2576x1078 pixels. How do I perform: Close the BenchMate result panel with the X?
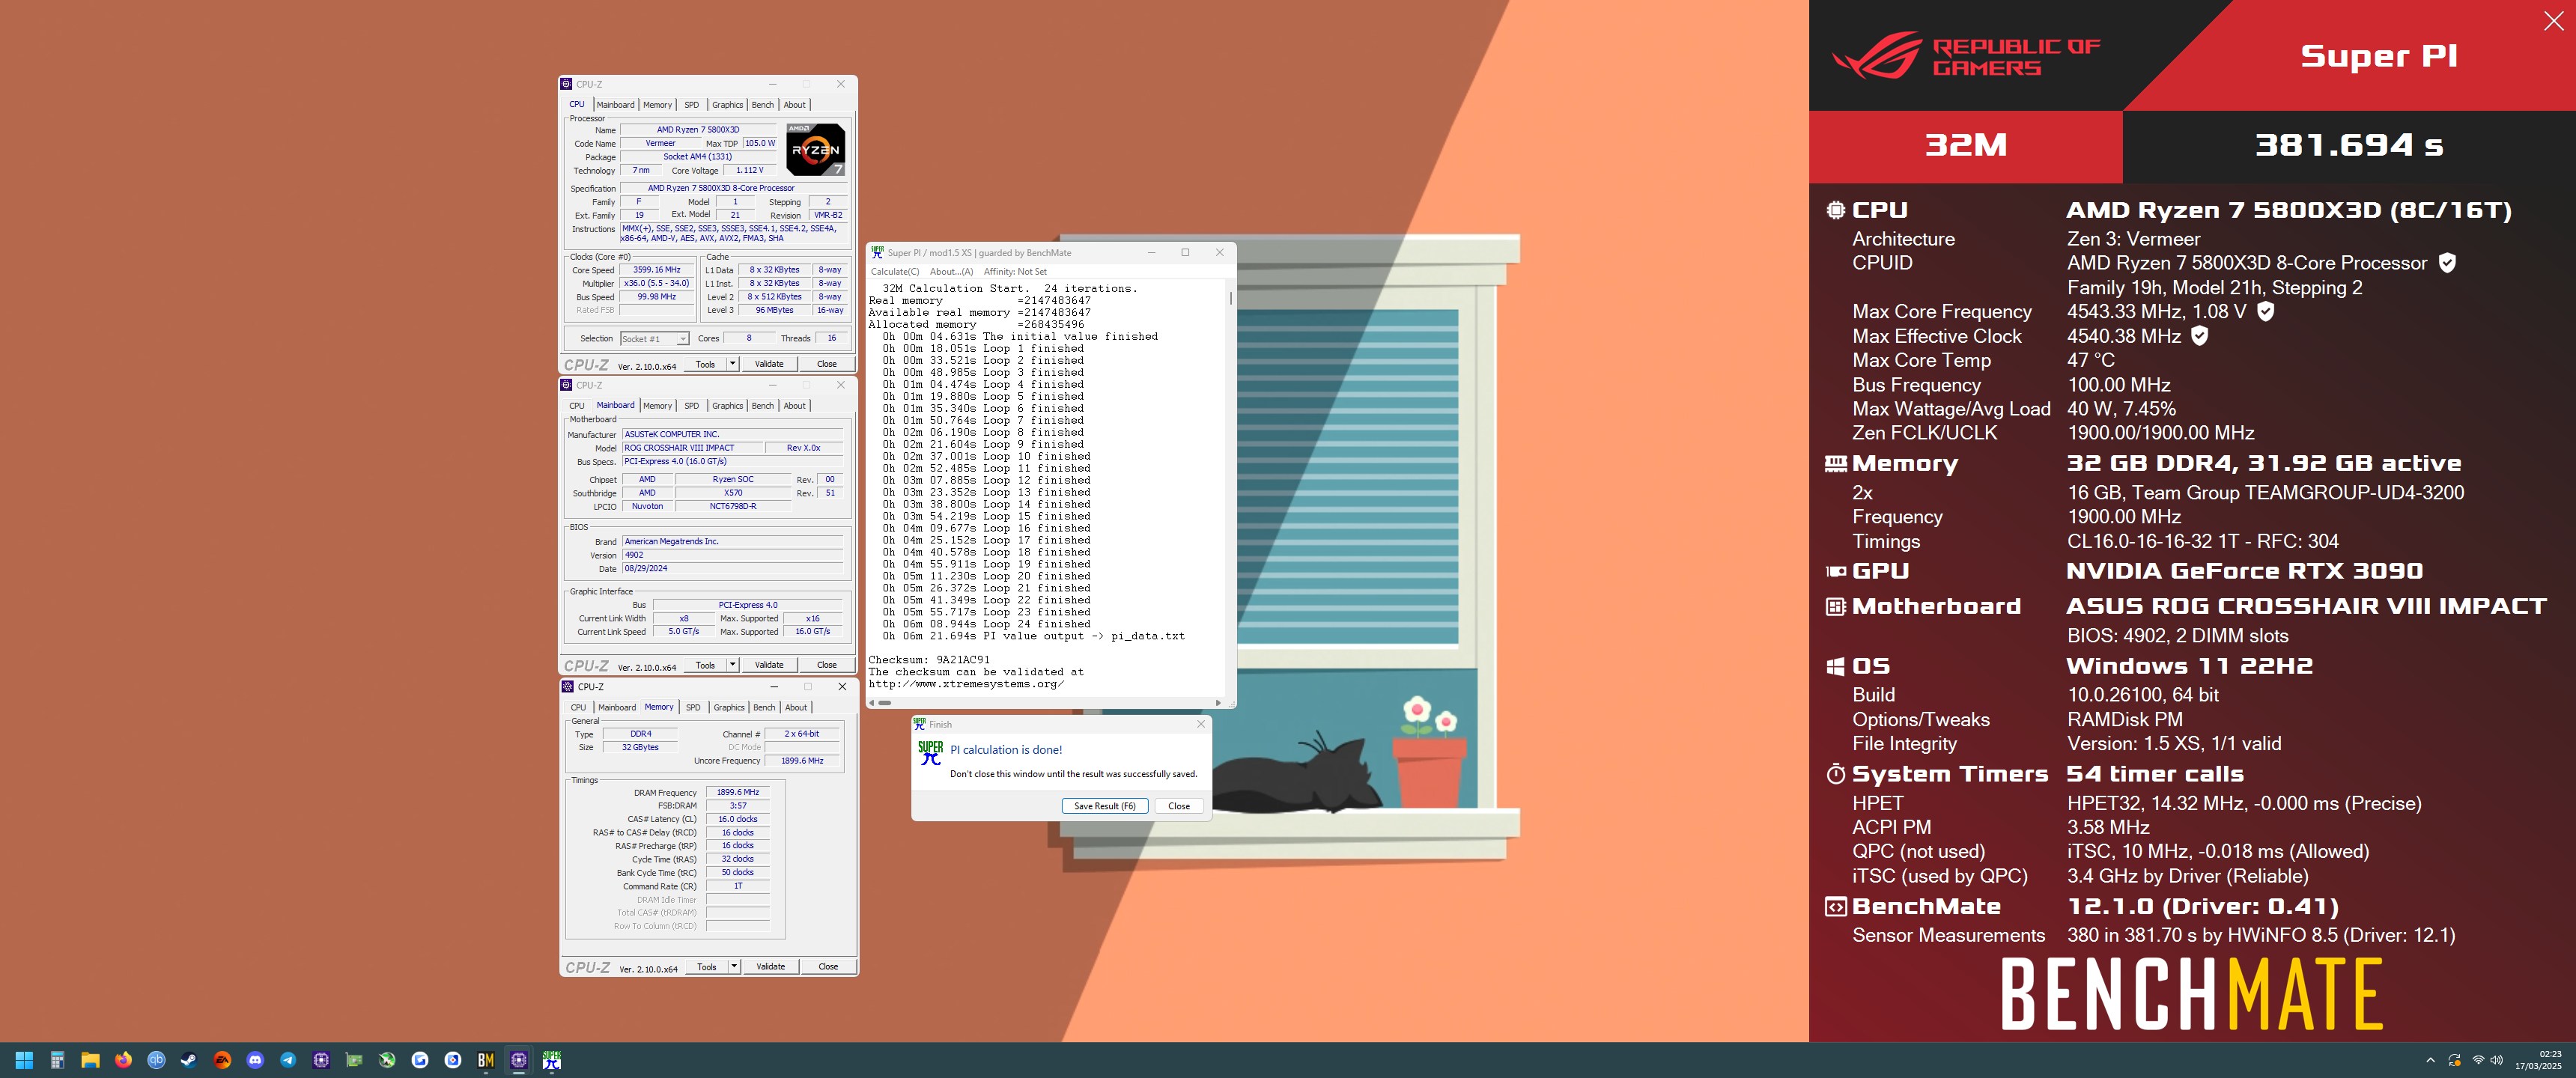pyautogui.click(x=2553, y=21)
